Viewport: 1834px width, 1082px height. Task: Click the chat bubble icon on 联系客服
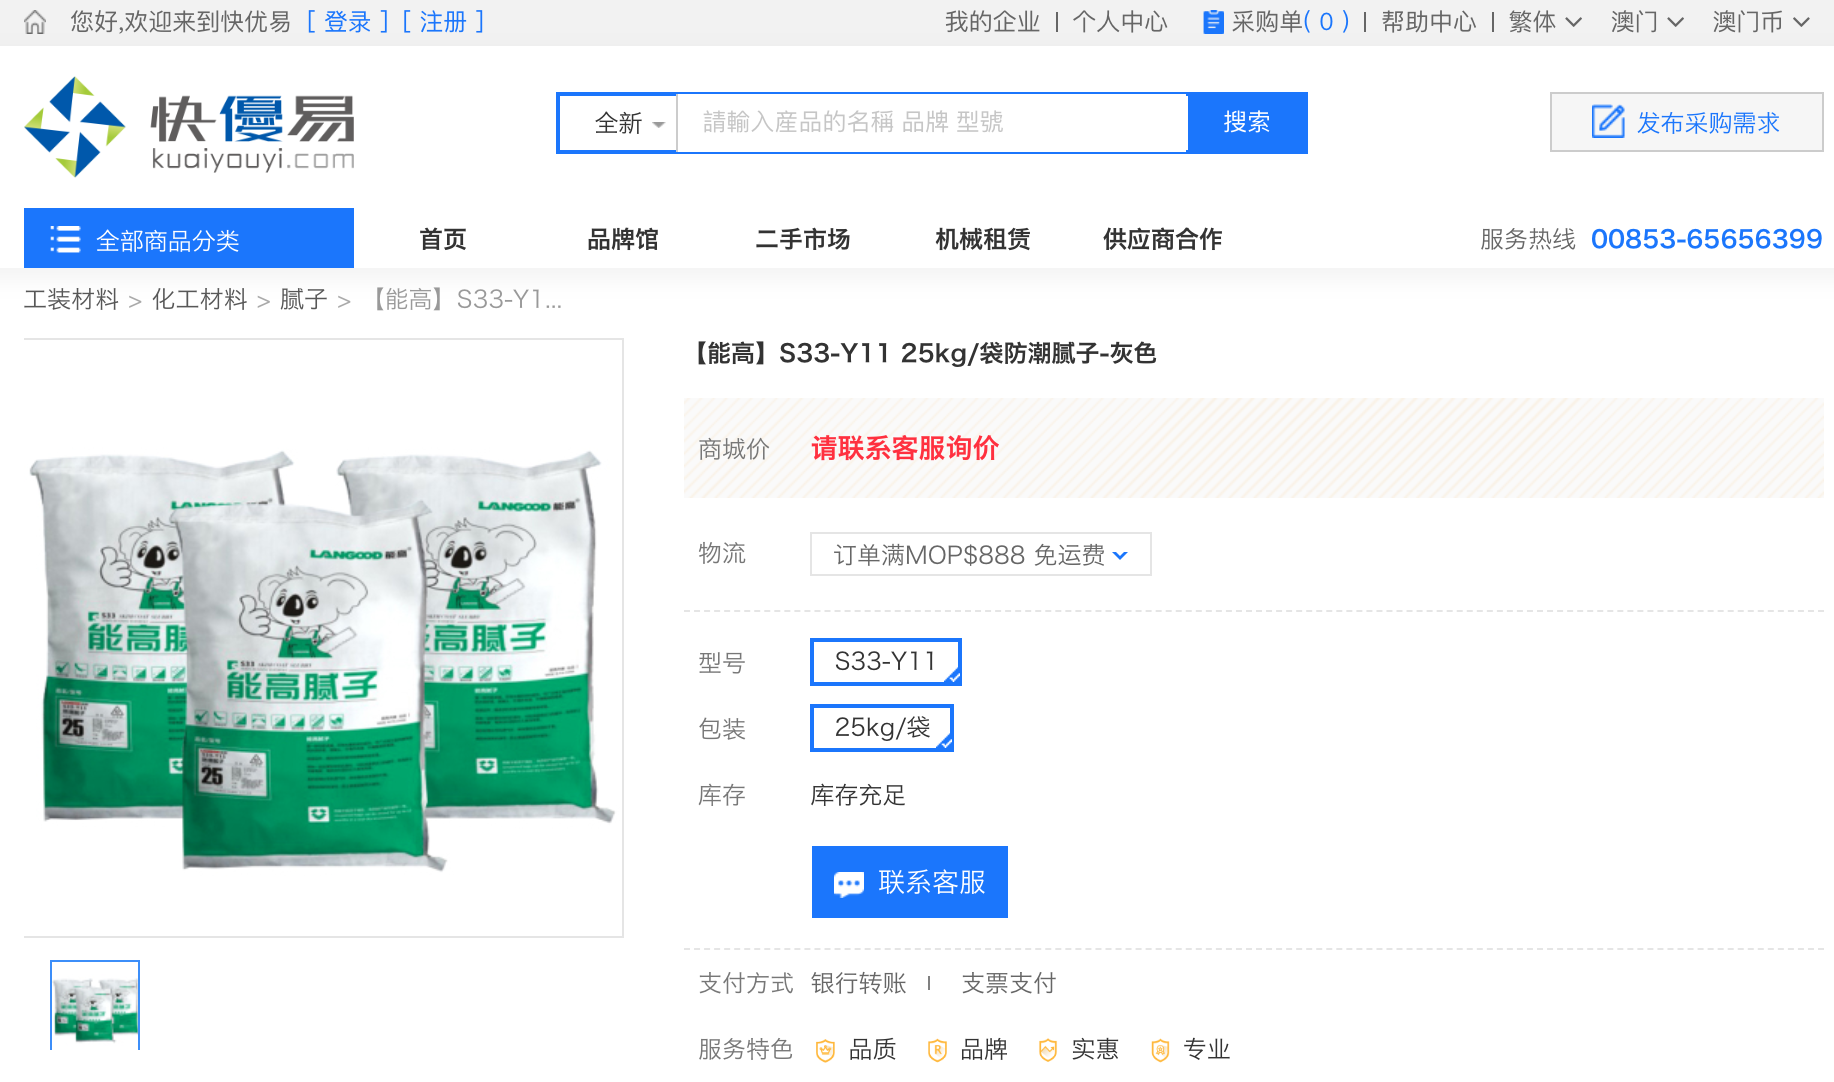click(848, 882)
